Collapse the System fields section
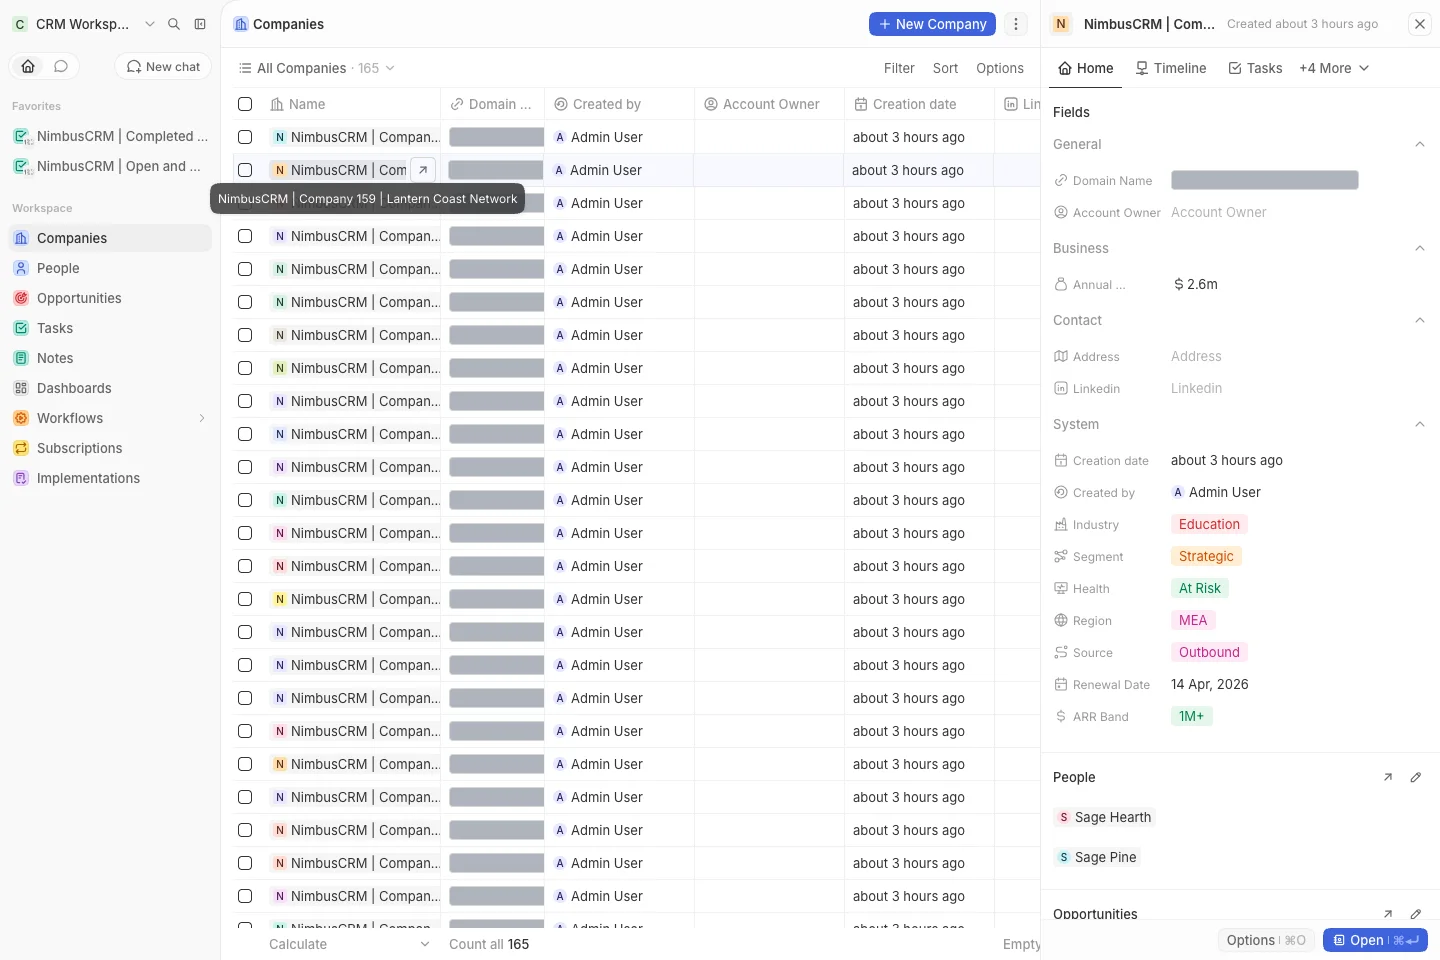This screenshot has width=1440, height=960. click(1420, 424)
